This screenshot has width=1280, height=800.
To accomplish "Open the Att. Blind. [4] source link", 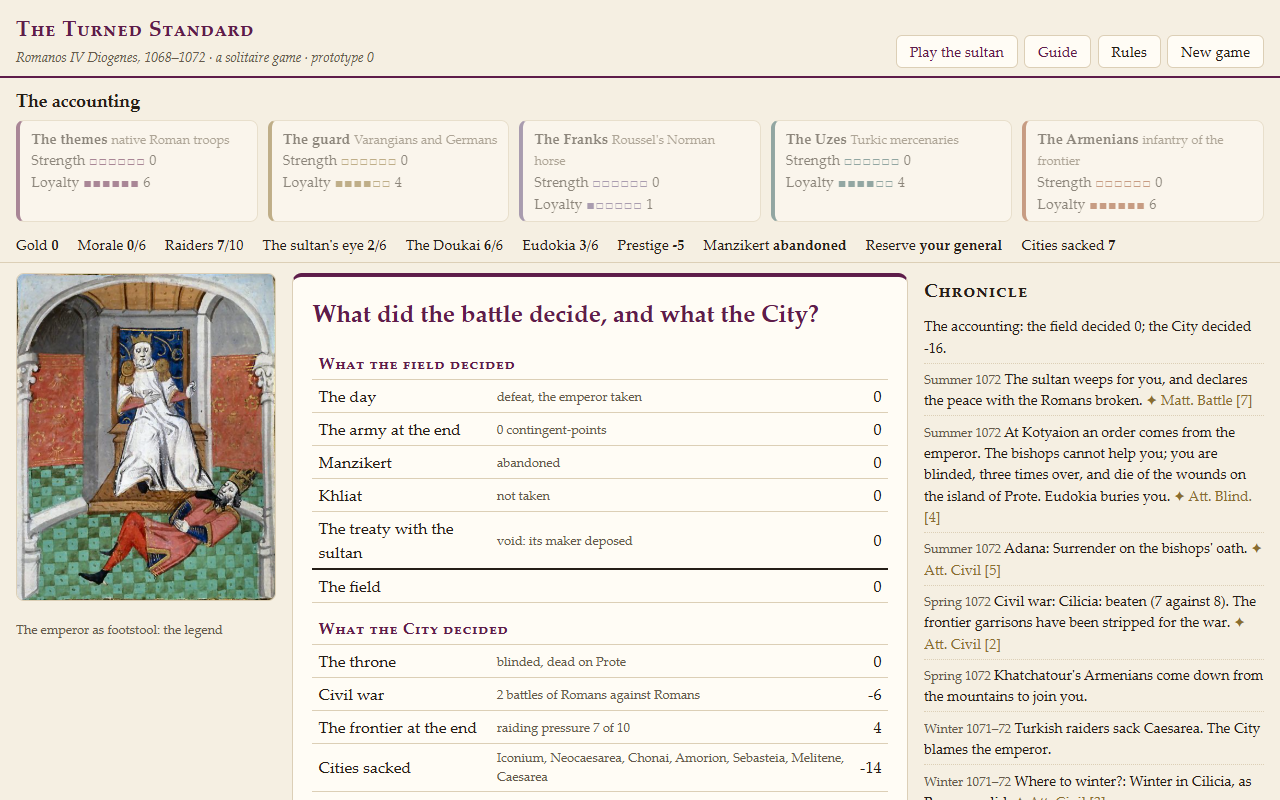I will coord(1088,507).
